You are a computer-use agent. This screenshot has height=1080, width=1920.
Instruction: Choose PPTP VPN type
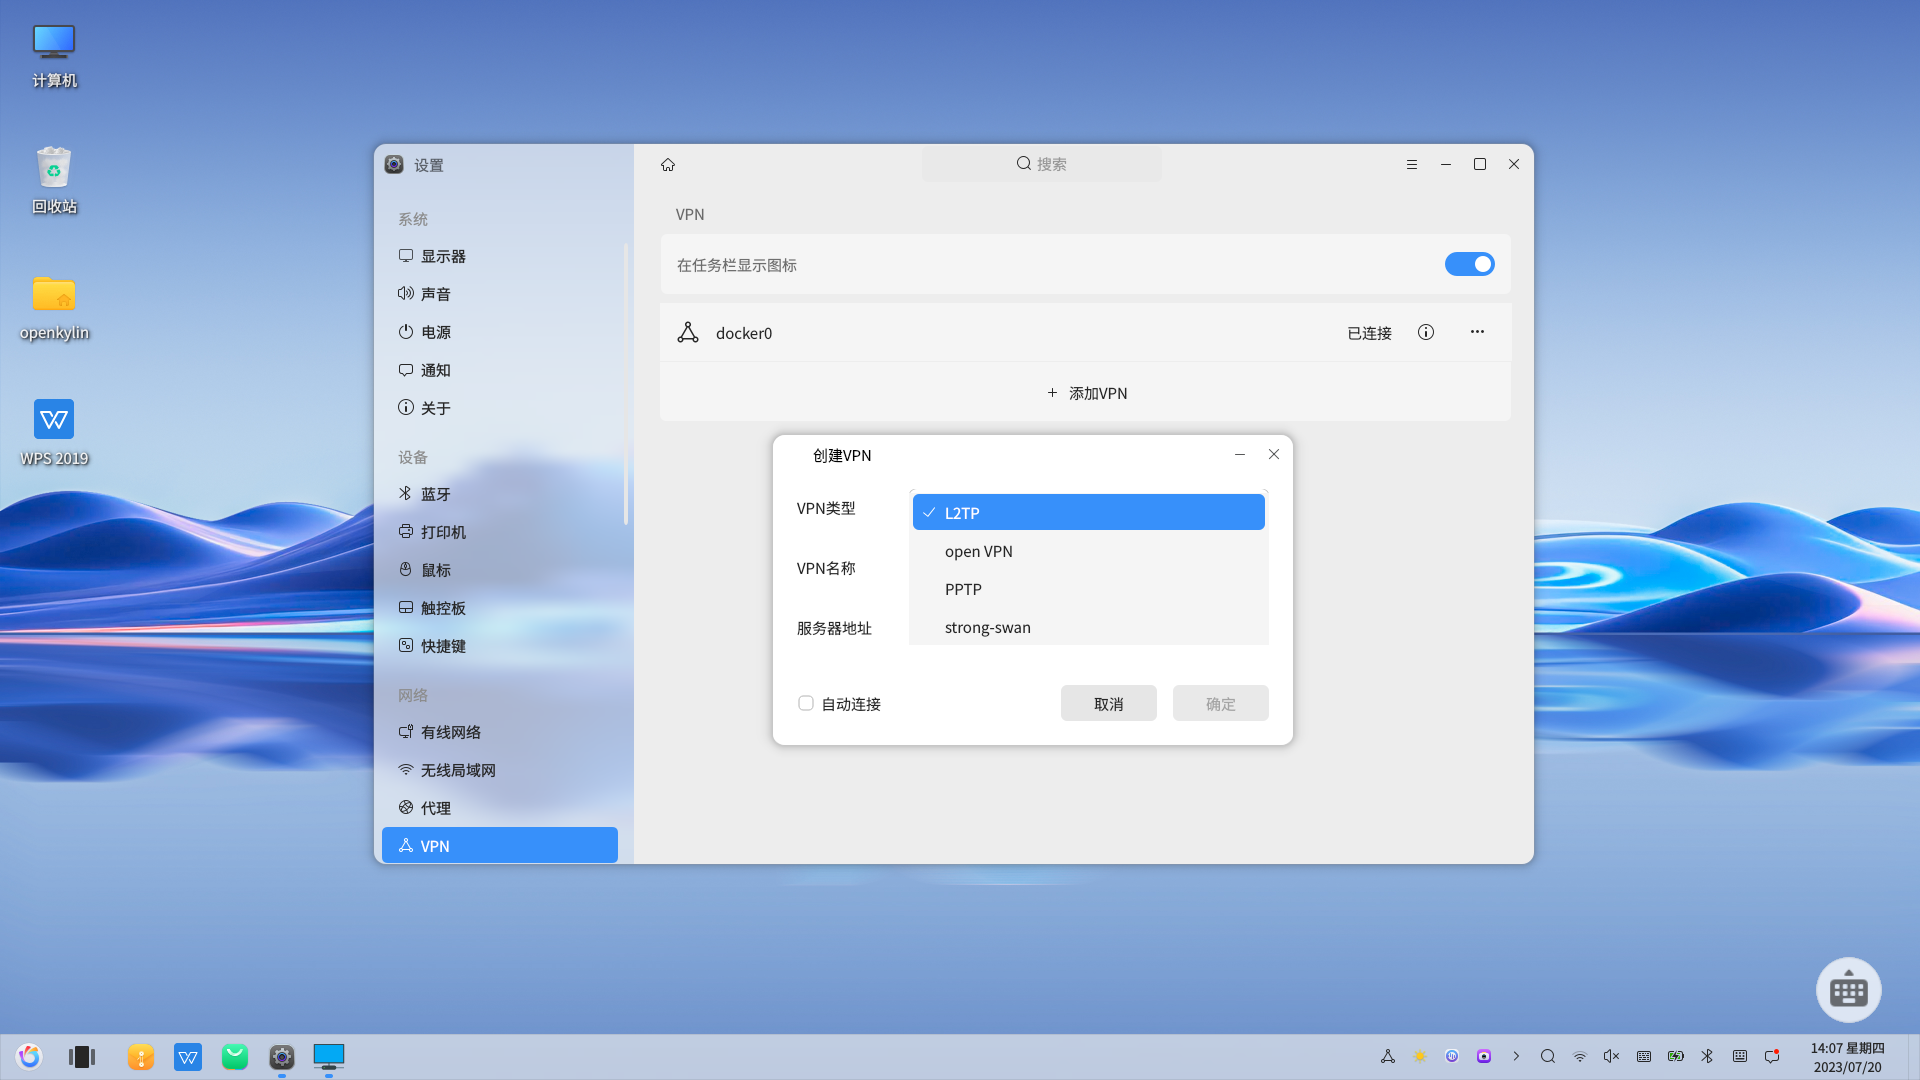tap(1088, 589)
